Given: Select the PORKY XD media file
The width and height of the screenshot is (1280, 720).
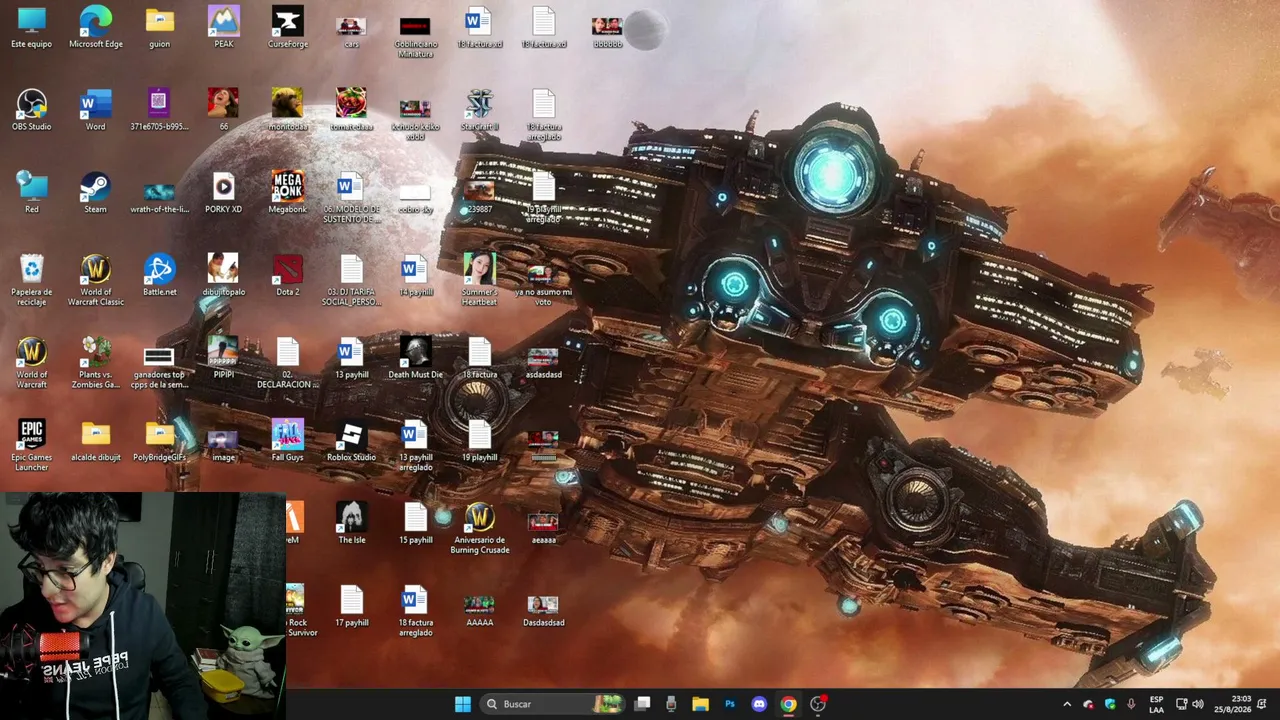Looking at the screenshot, I should point(223,192).
